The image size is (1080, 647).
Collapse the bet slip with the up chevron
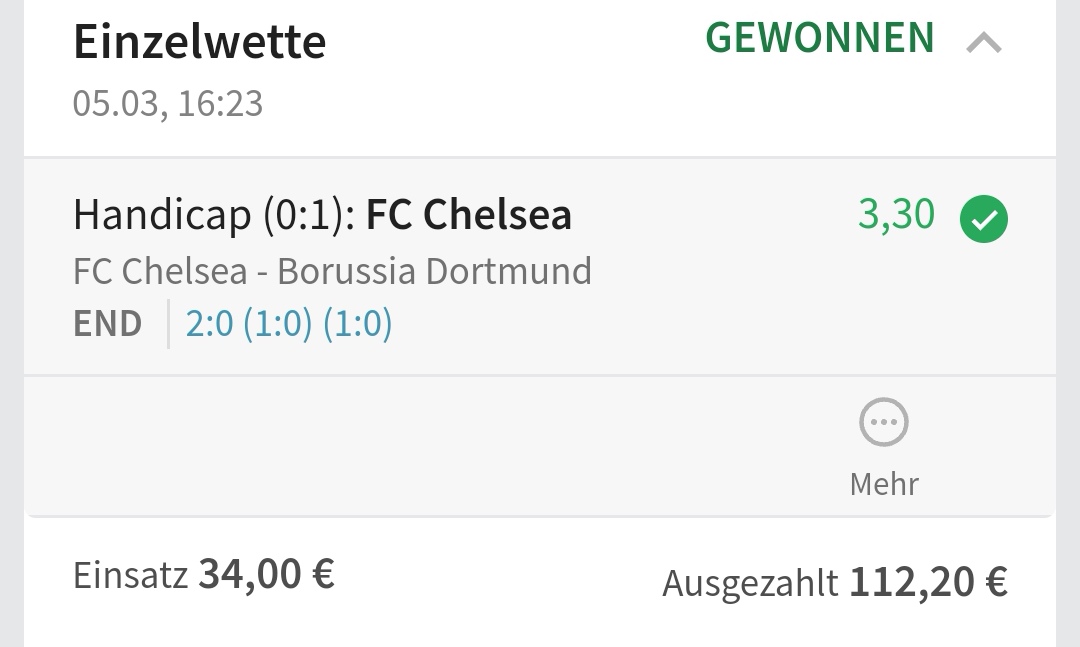(x=984, y=43)
